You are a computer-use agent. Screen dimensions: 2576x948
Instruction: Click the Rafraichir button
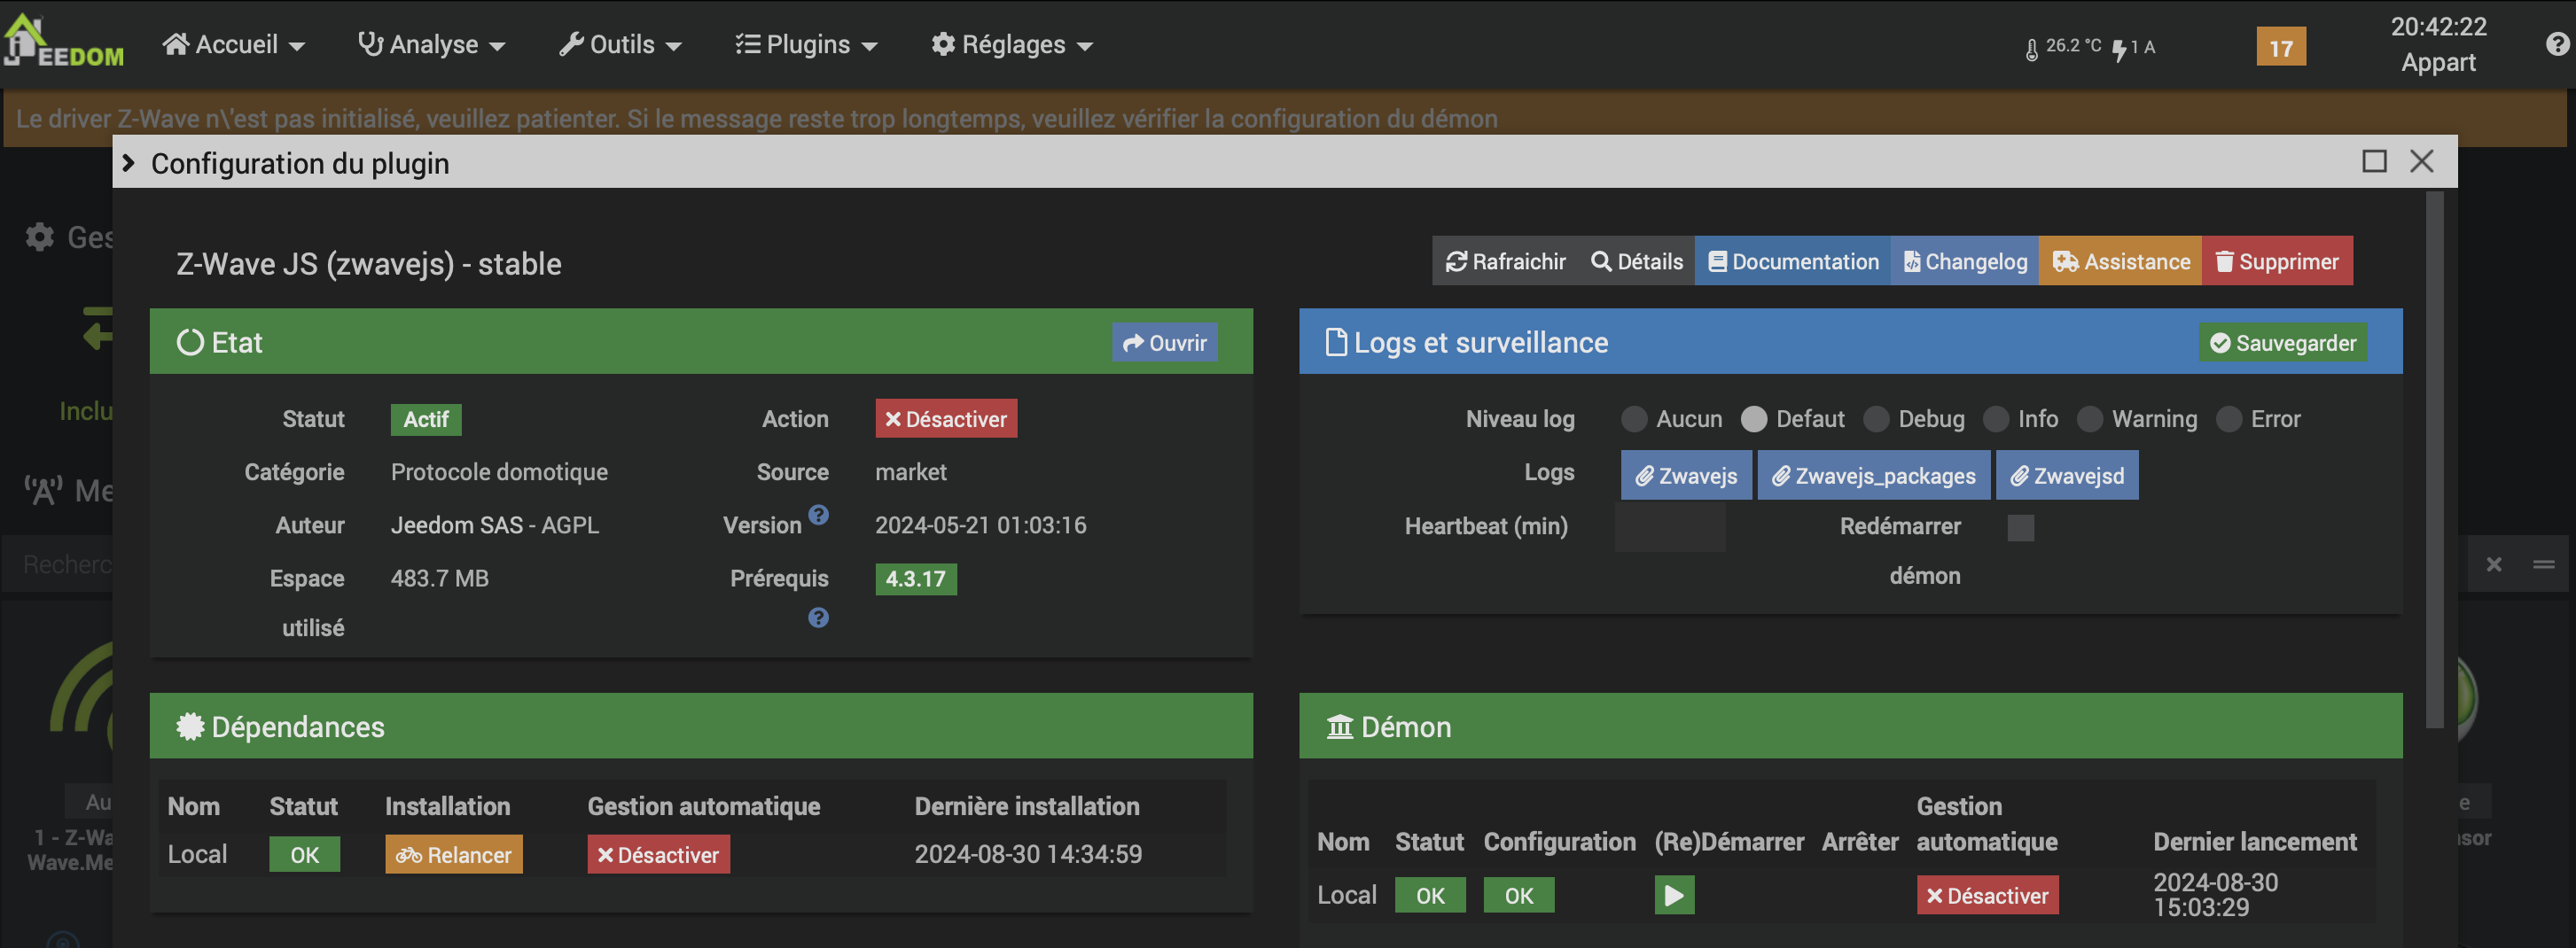(x=1506, y=261)
